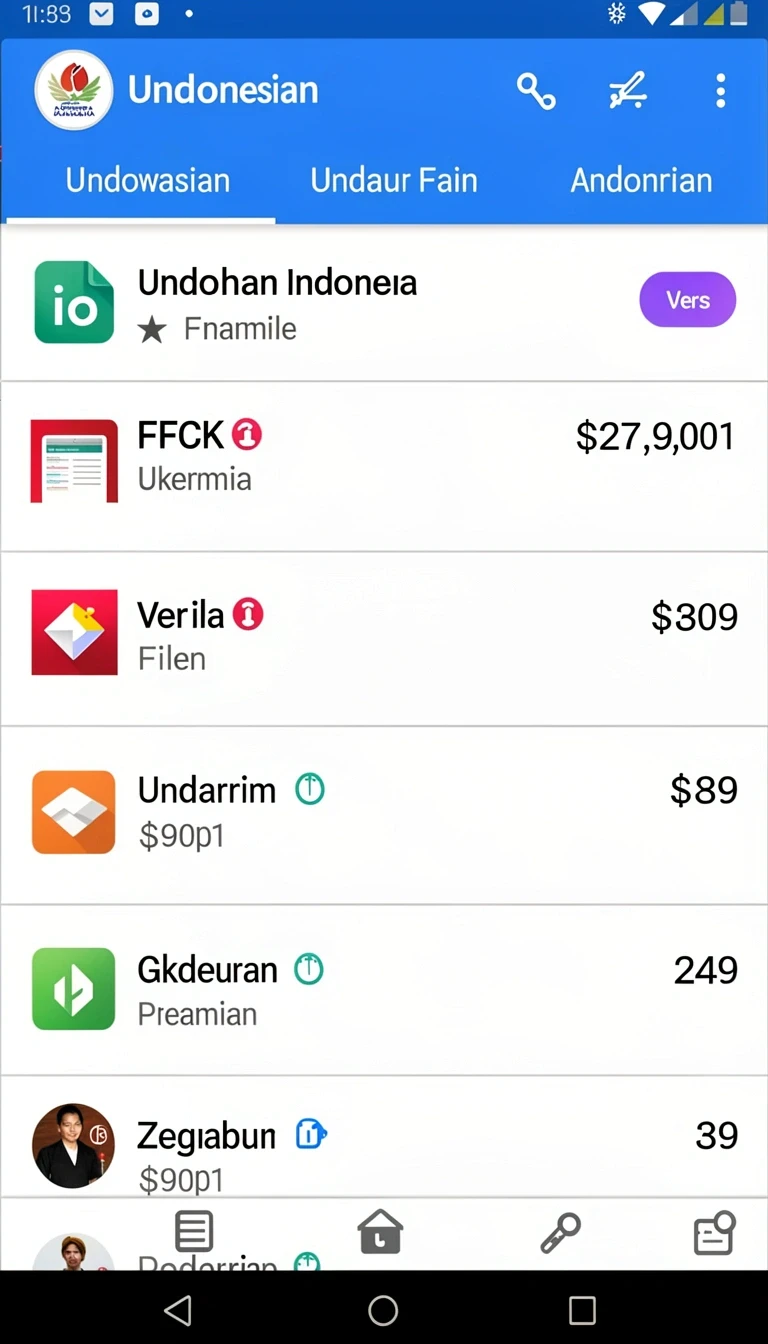768x1344 pixels.
Task: Tap the purple Vers button
Action: (688, 300)
